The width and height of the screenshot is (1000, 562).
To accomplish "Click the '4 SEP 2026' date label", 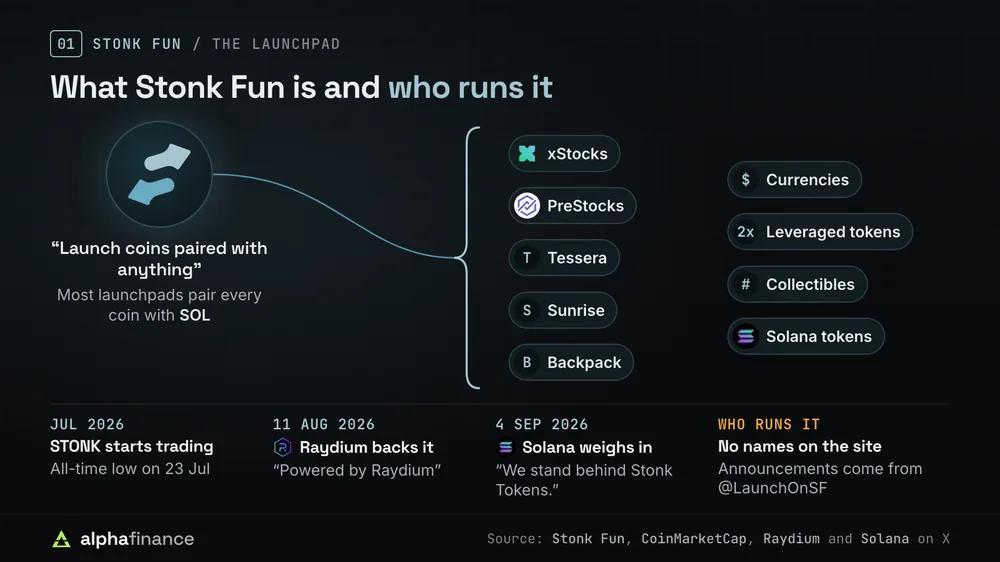I will pyautogui.click(x=541, y=424).
